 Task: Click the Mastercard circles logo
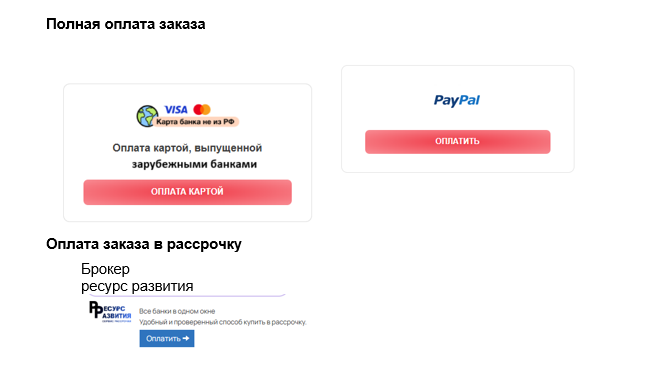[202, 109]
